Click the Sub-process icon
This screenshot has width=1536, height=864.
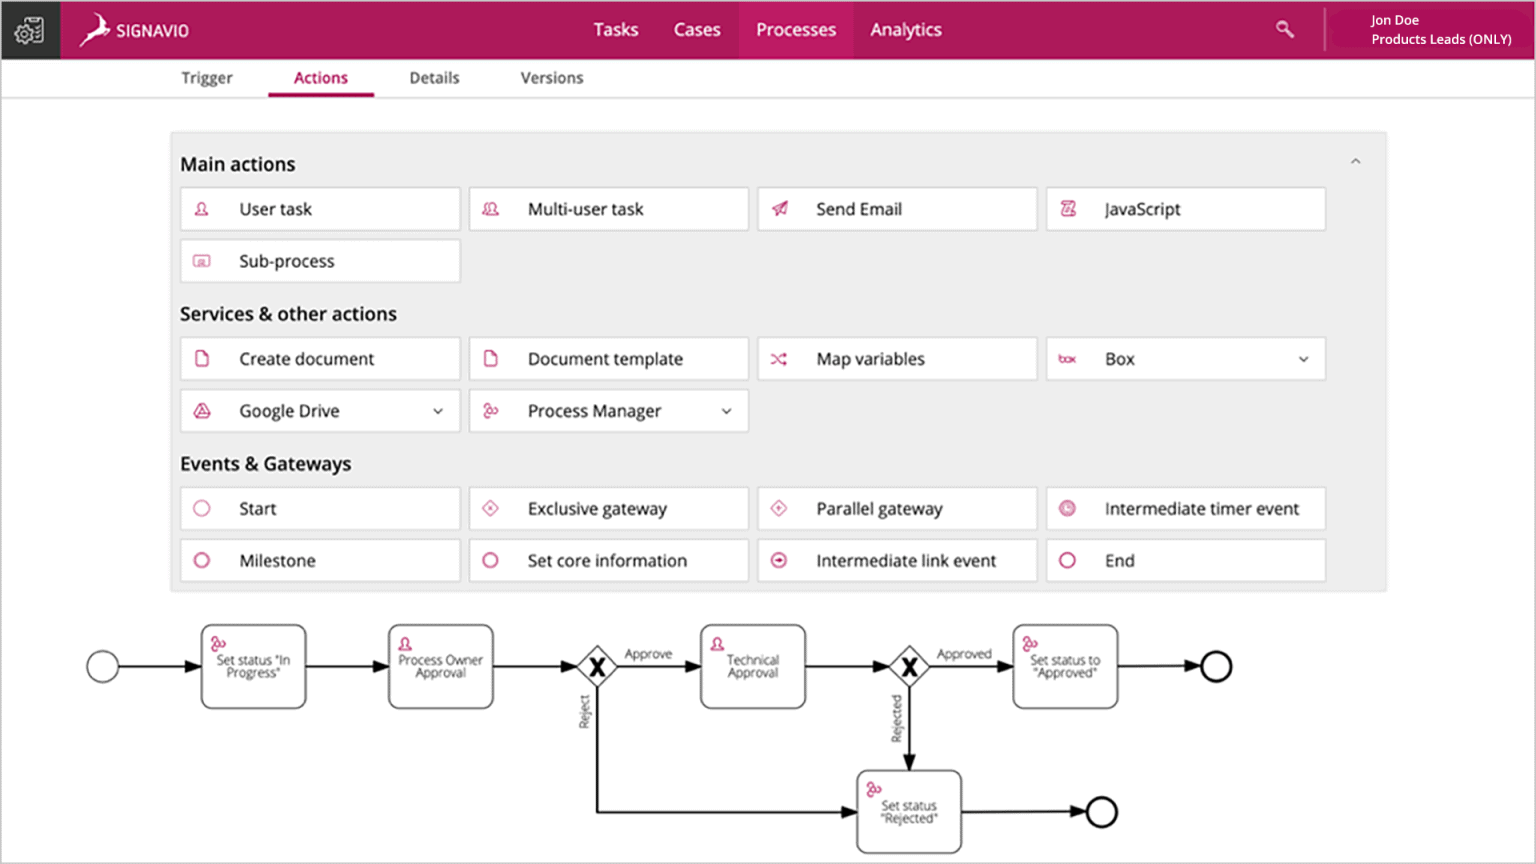click(202, 261)
